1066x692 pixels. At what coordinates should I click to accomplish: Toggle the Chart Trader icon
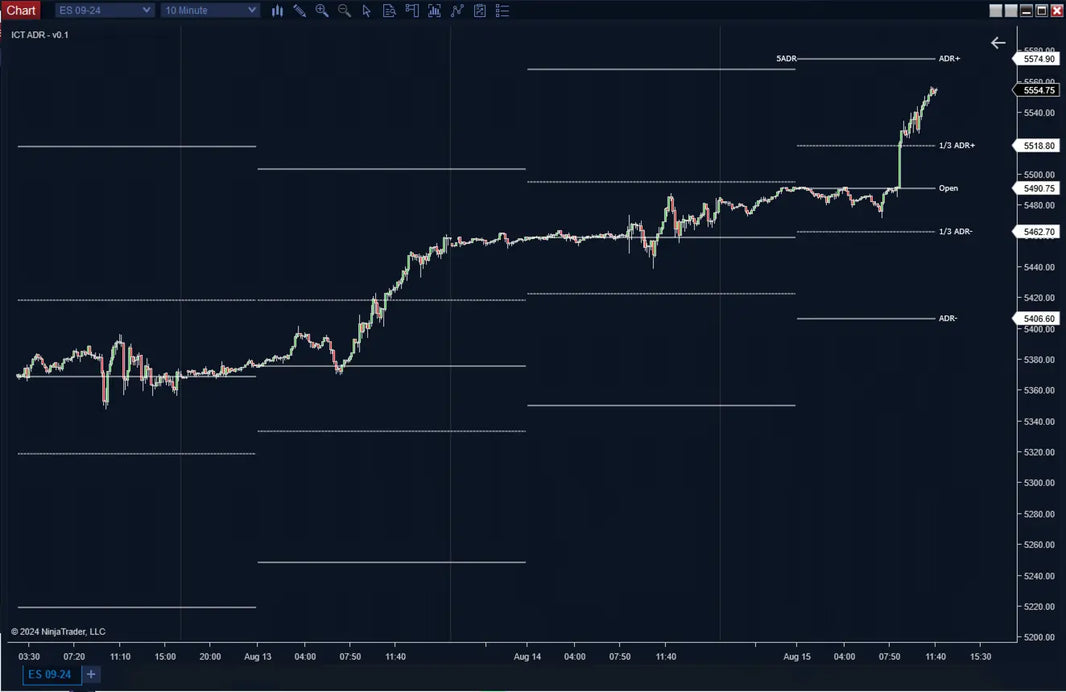coord(411,10)
